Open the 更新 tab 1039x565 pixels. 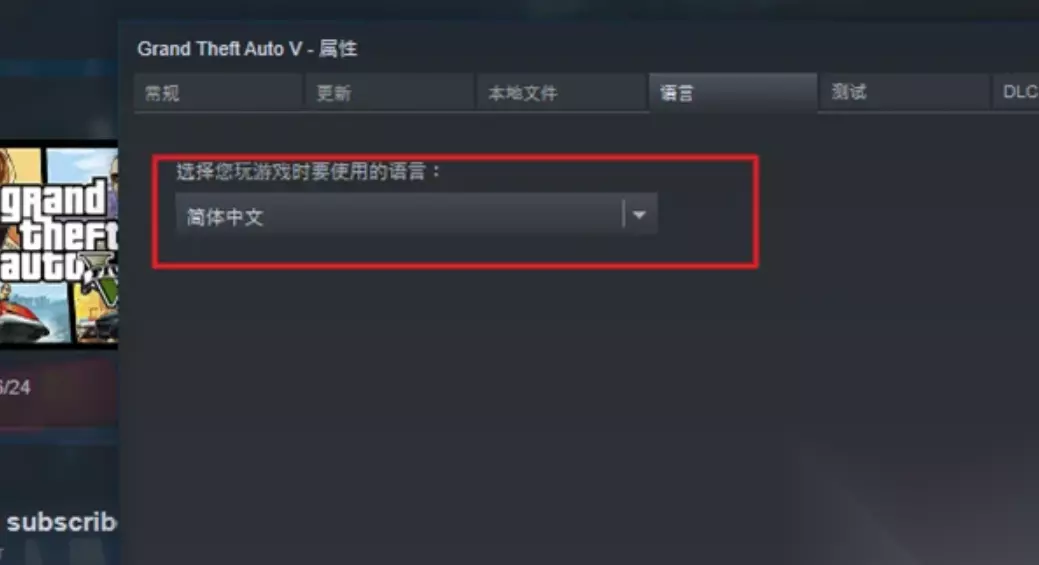(x=389, y=92)
